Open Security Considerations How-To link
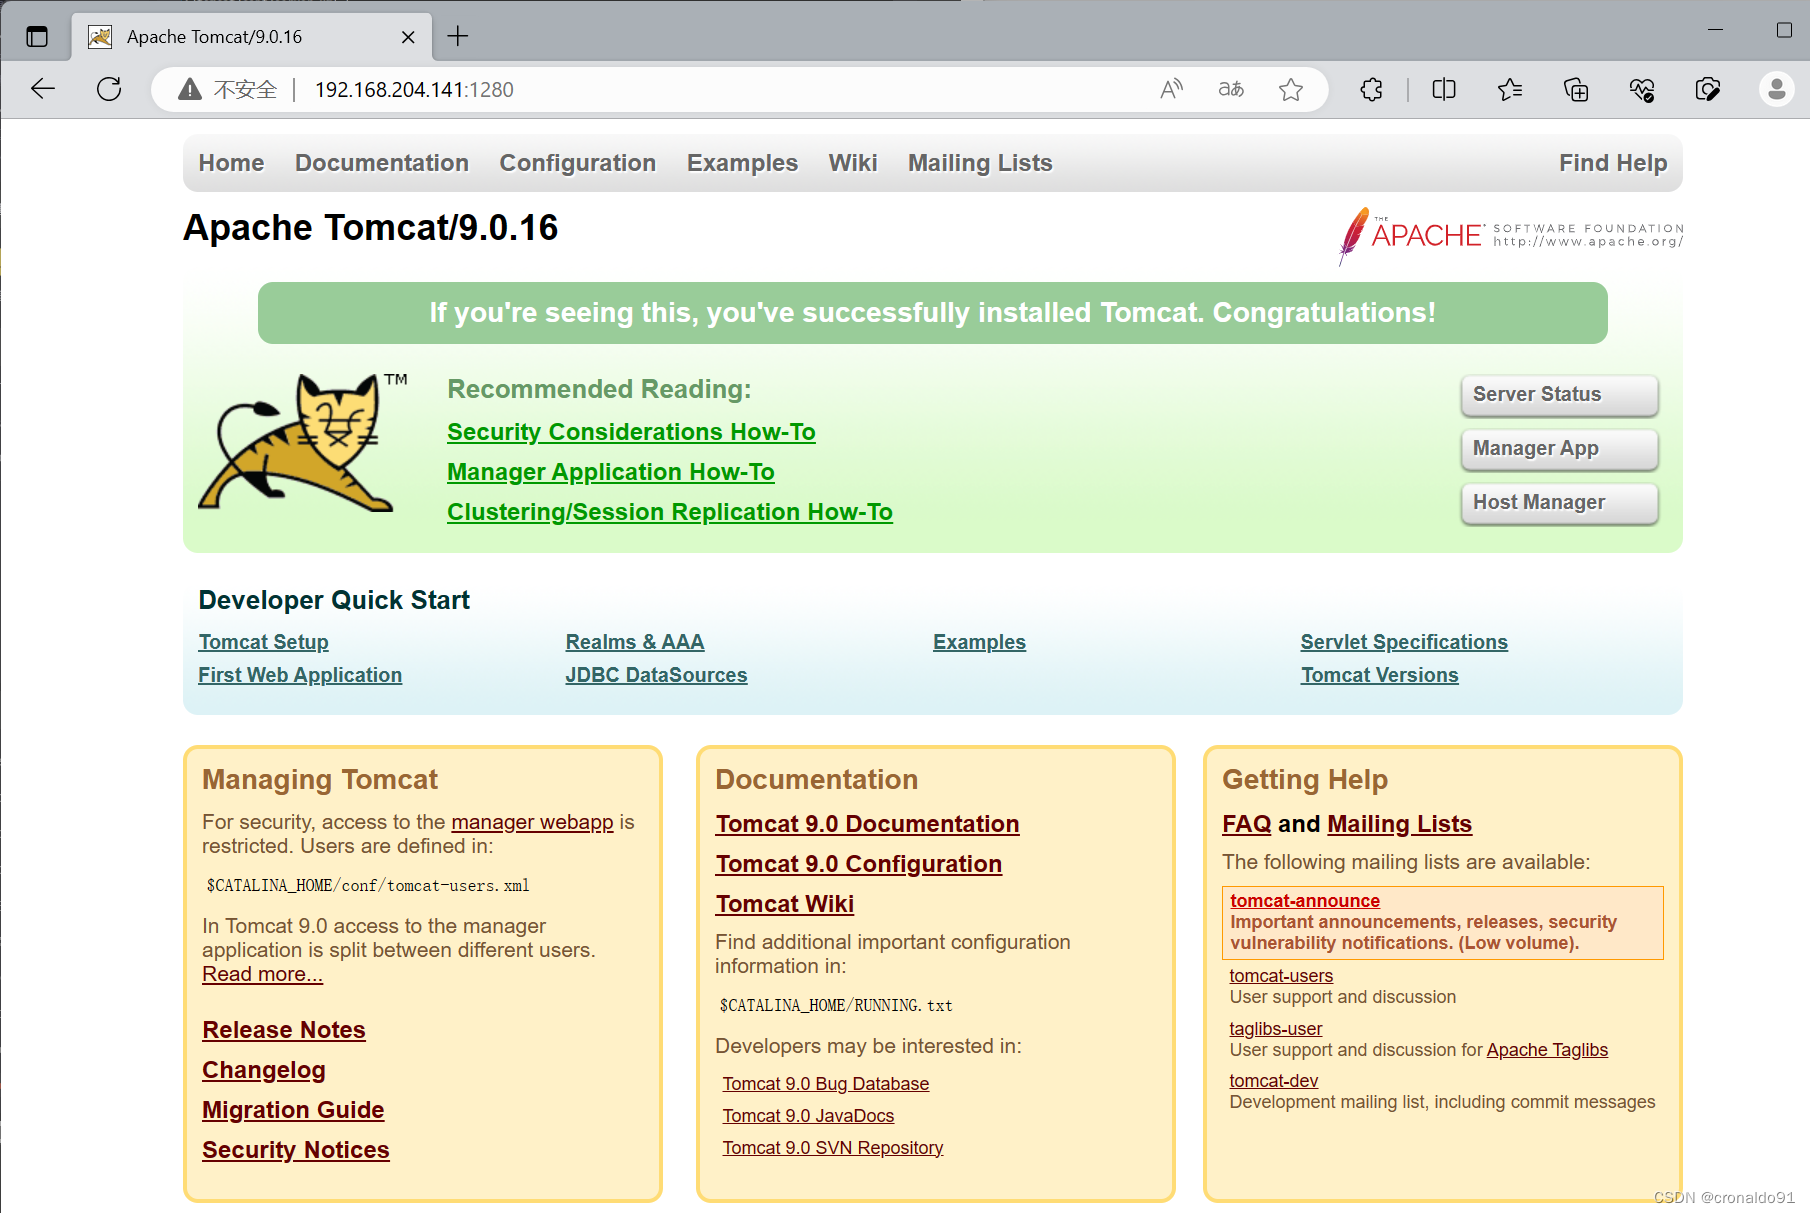Viewport: 1810px width, 1213px height. pyautogui.click(x=631, y=432)
